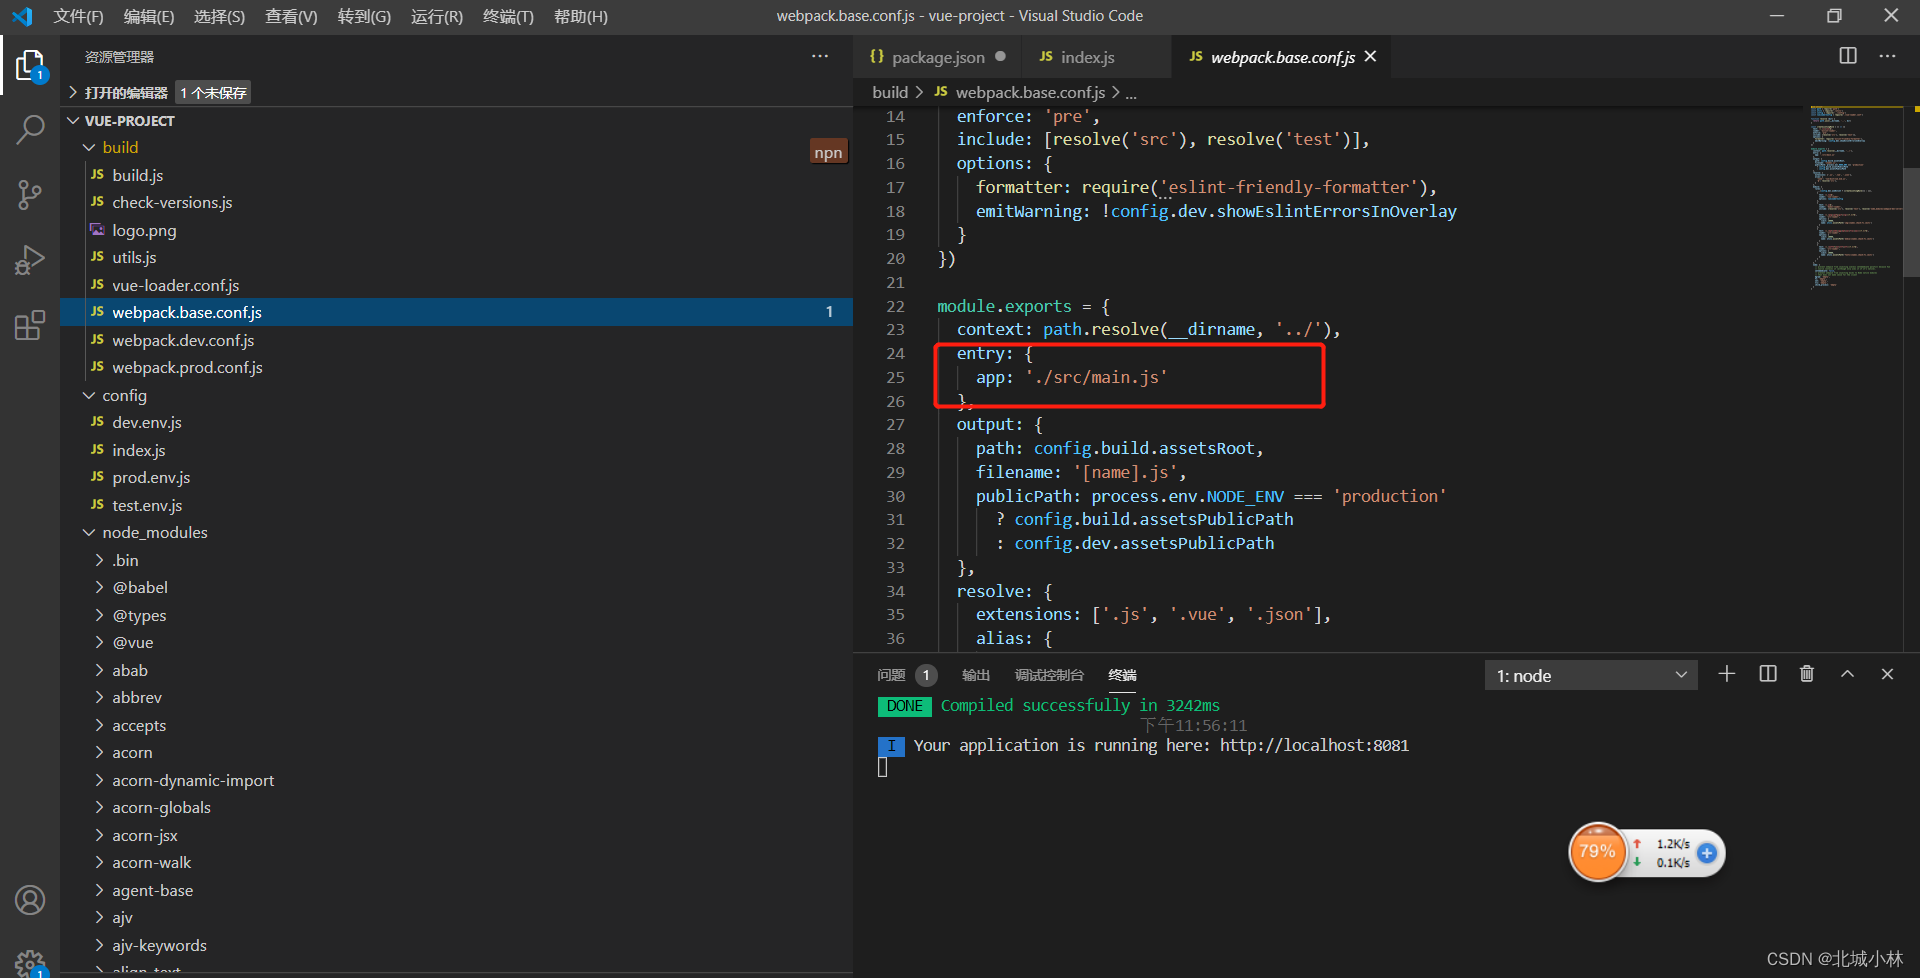Open the Explorer view in activity bar
The height and width of the screenshot is (978, 1920).
pyautogui.click(x=30, y=66)
